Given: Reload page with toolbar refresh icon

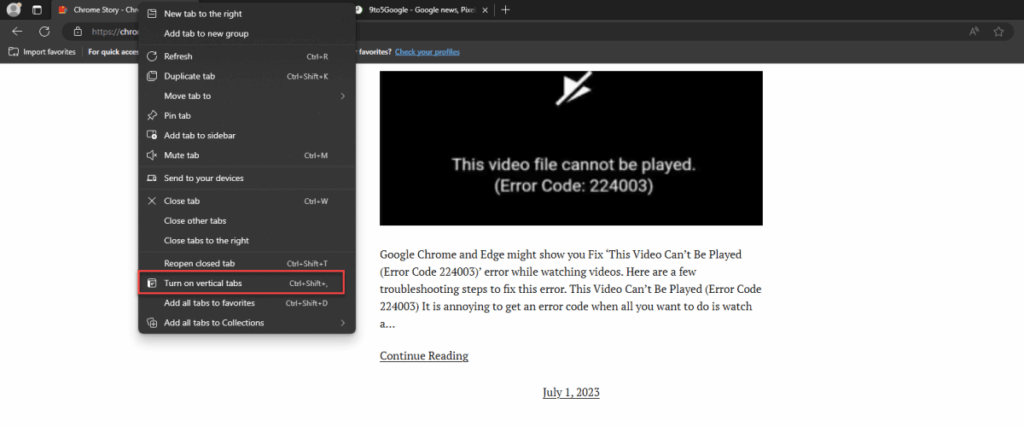Looking at the screenshot, I should pyautogui.click(x=44, y=31).
